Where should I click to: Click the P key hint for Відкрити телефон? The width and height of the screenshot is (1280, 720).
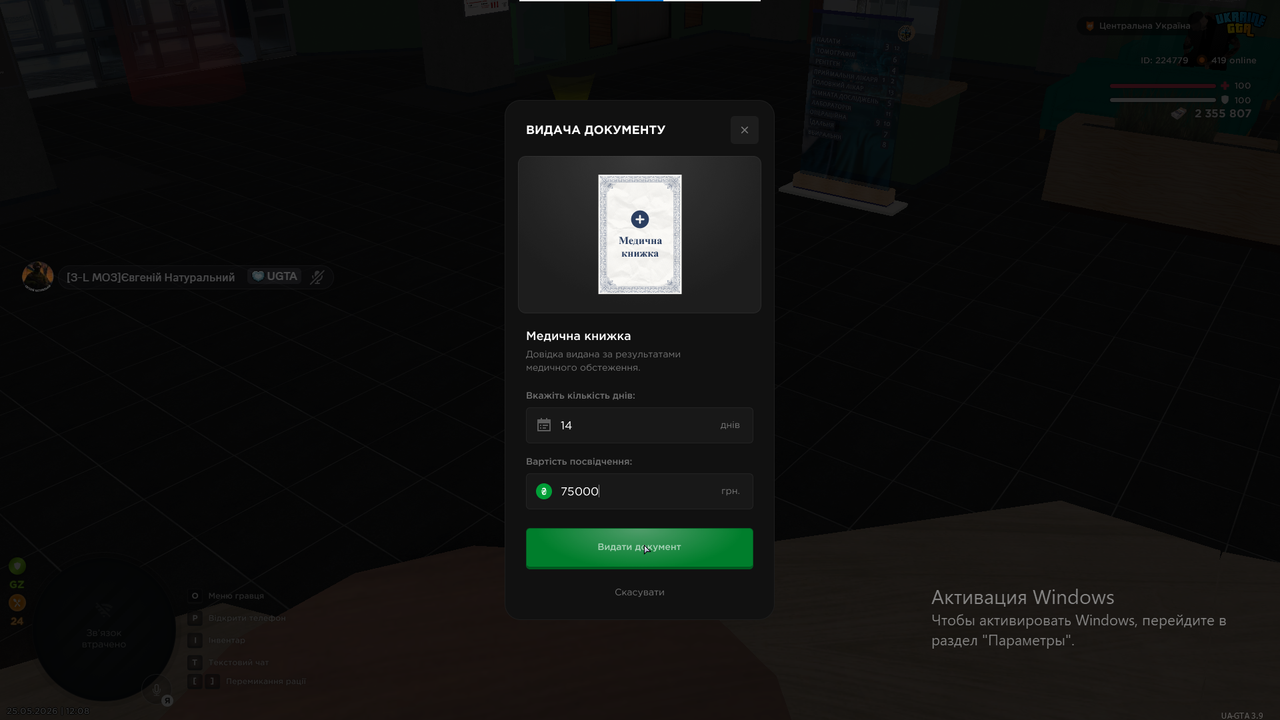pos(195,618)
